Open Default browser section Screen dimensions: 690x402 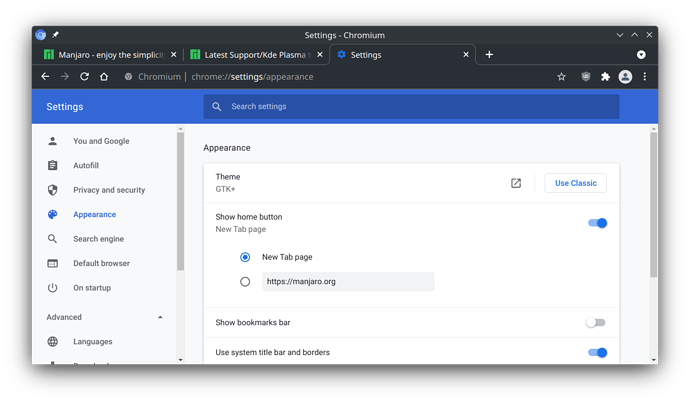click(x=102, y=263)
